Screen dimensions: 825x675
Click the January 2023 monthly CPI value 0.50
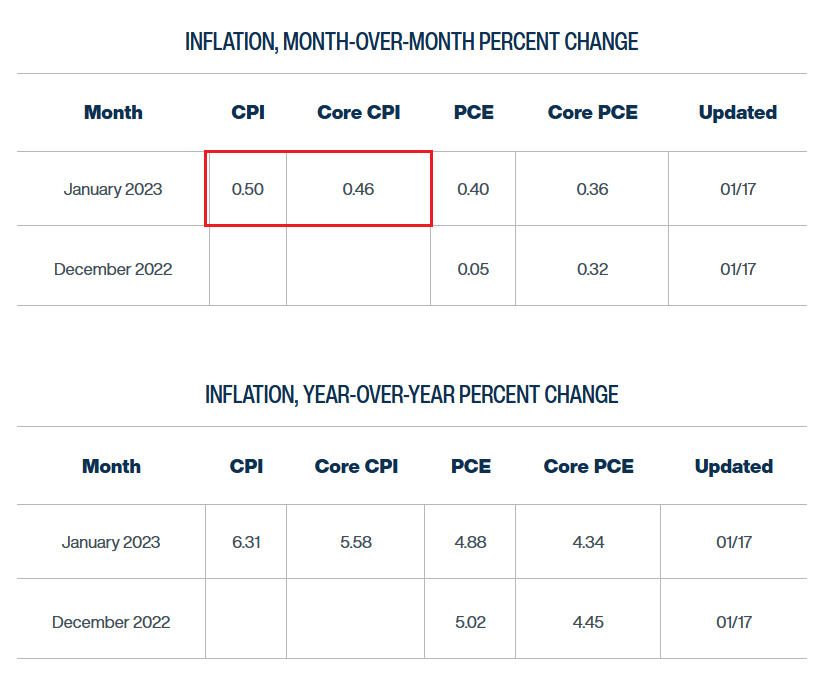click(x=247, y=189)
